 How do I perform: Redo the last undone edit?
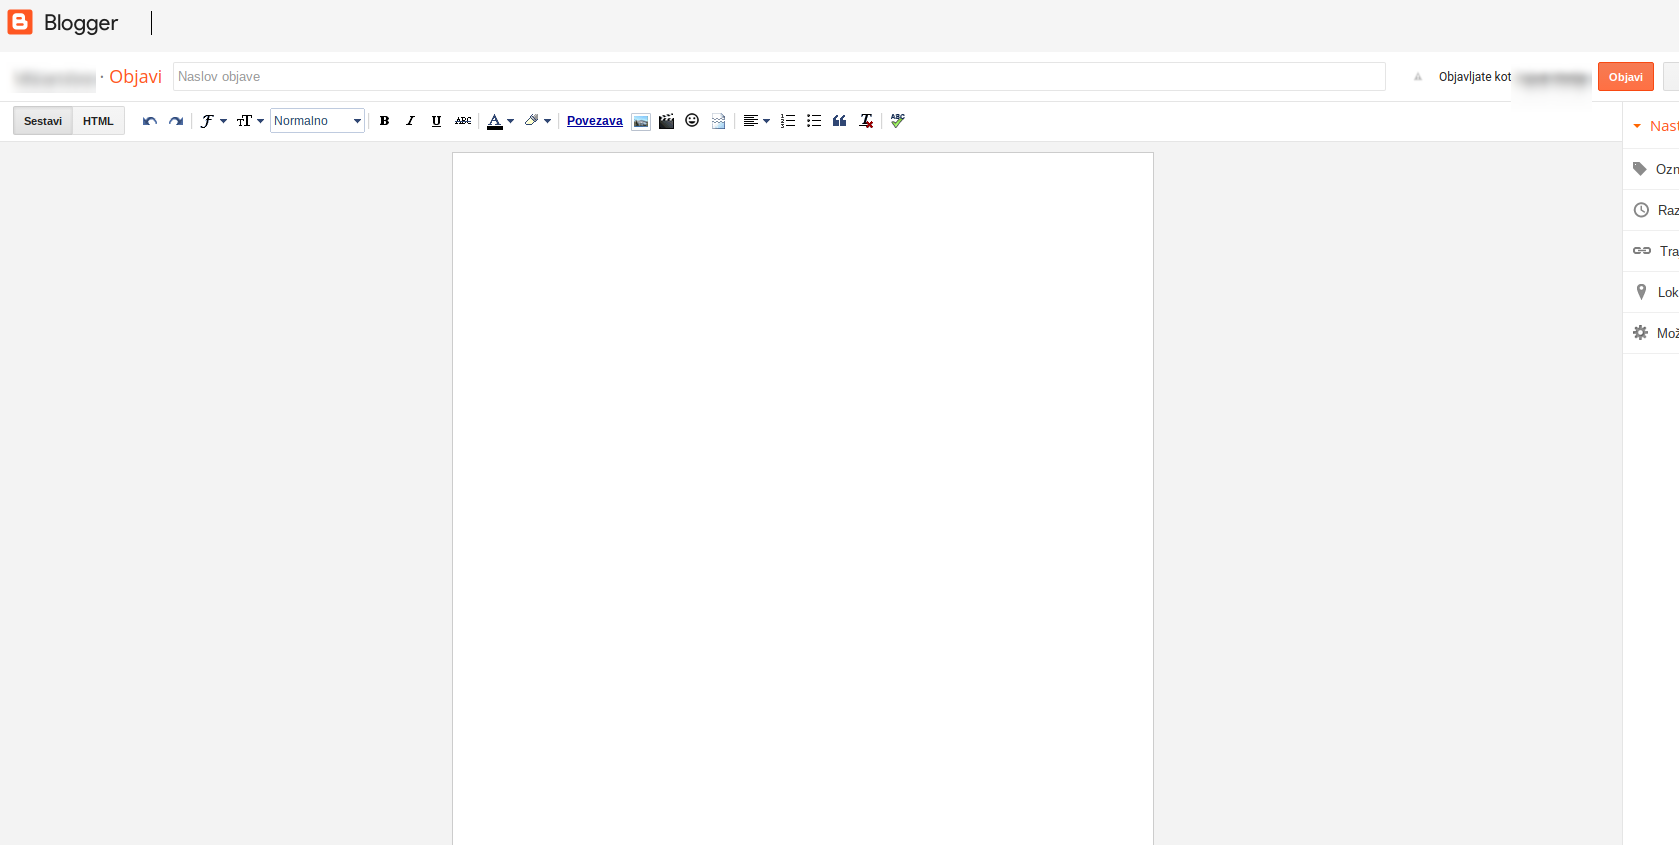tap(176, 121)
